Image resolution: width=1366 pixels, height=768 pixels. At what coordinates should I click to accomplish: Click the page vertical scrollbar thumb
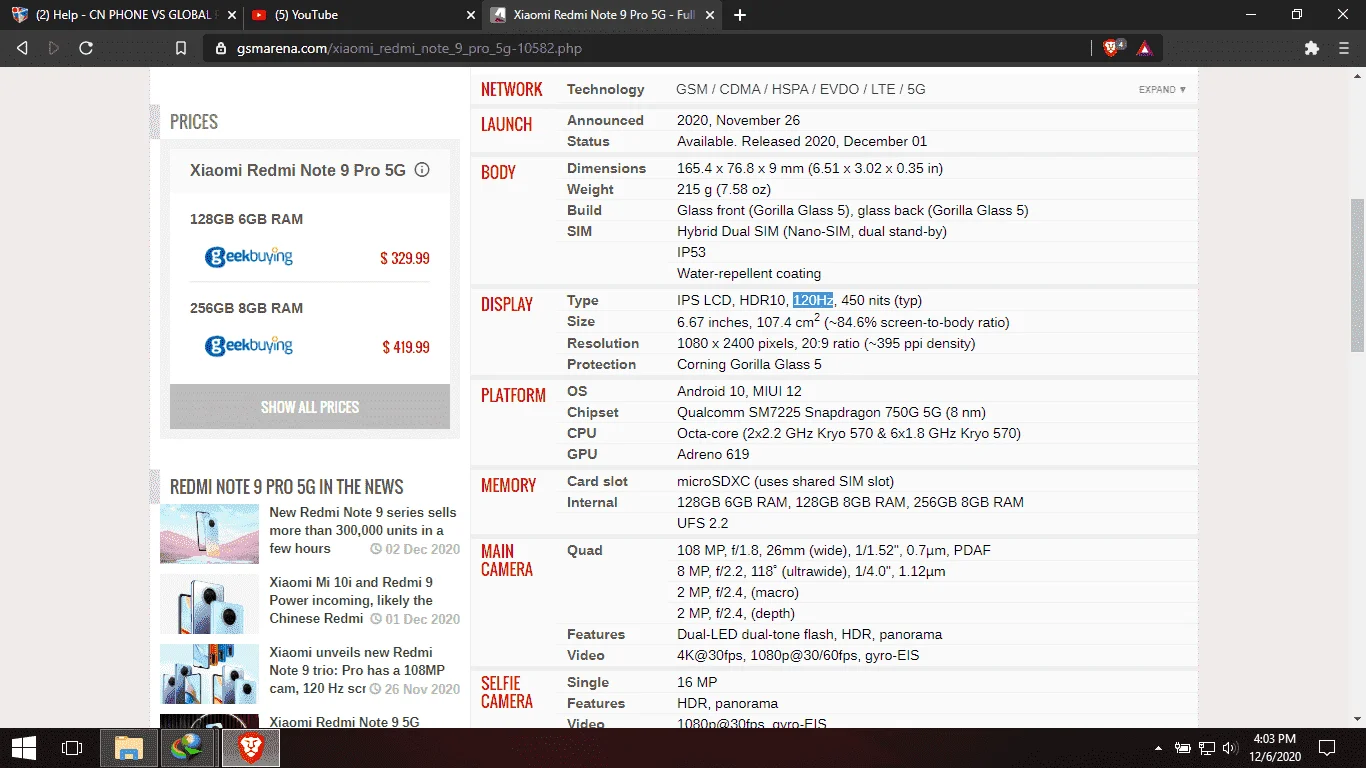click(1357, 275)
